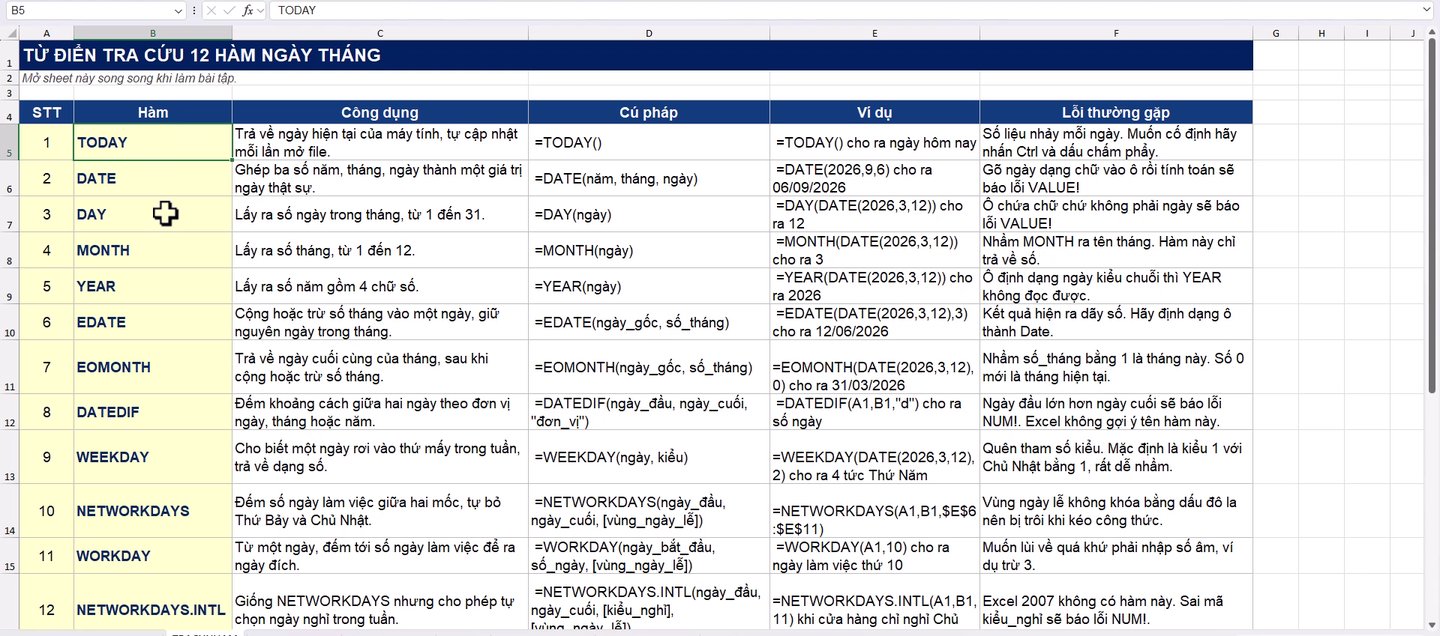Click the syntax cell '=WEEKDAY(ngày, kiểu)'
This screenshot has height=636, width=1440.
tap(649, 457)
